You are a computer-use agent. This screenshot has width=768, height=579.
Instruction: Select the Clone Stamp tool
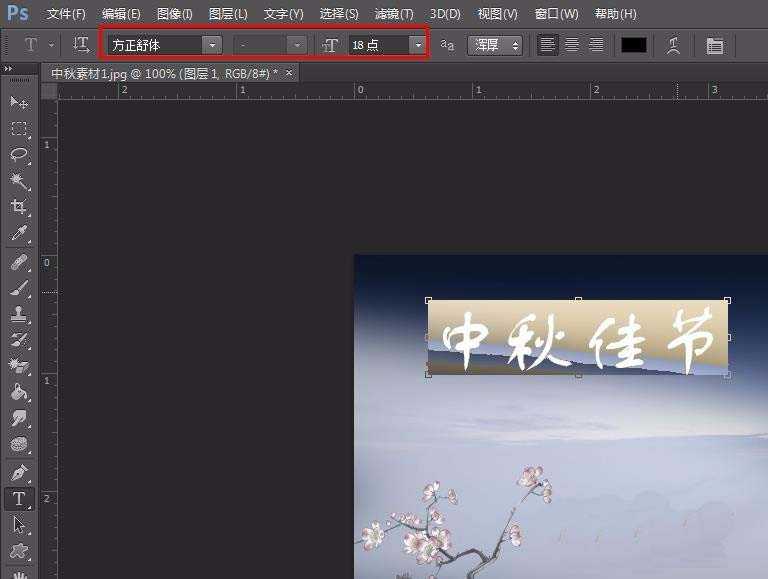point(19,315)
